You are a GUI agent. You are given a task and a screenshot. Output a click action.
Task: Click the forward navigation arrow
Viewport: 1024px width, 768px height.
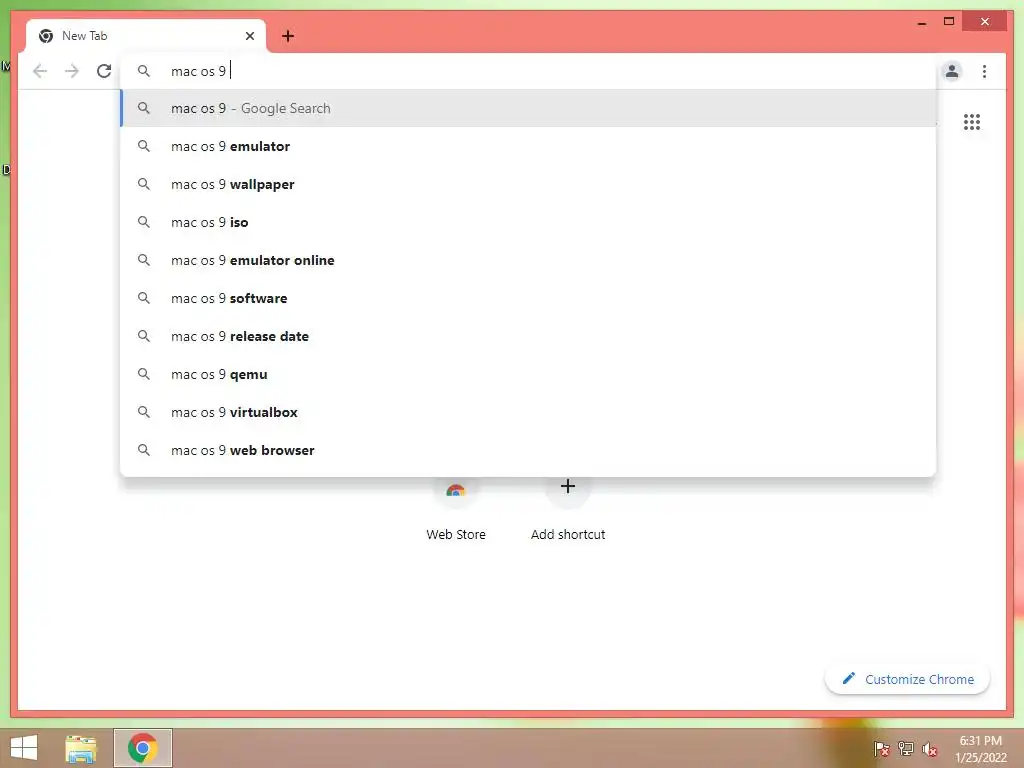click(x=72, y=71)
